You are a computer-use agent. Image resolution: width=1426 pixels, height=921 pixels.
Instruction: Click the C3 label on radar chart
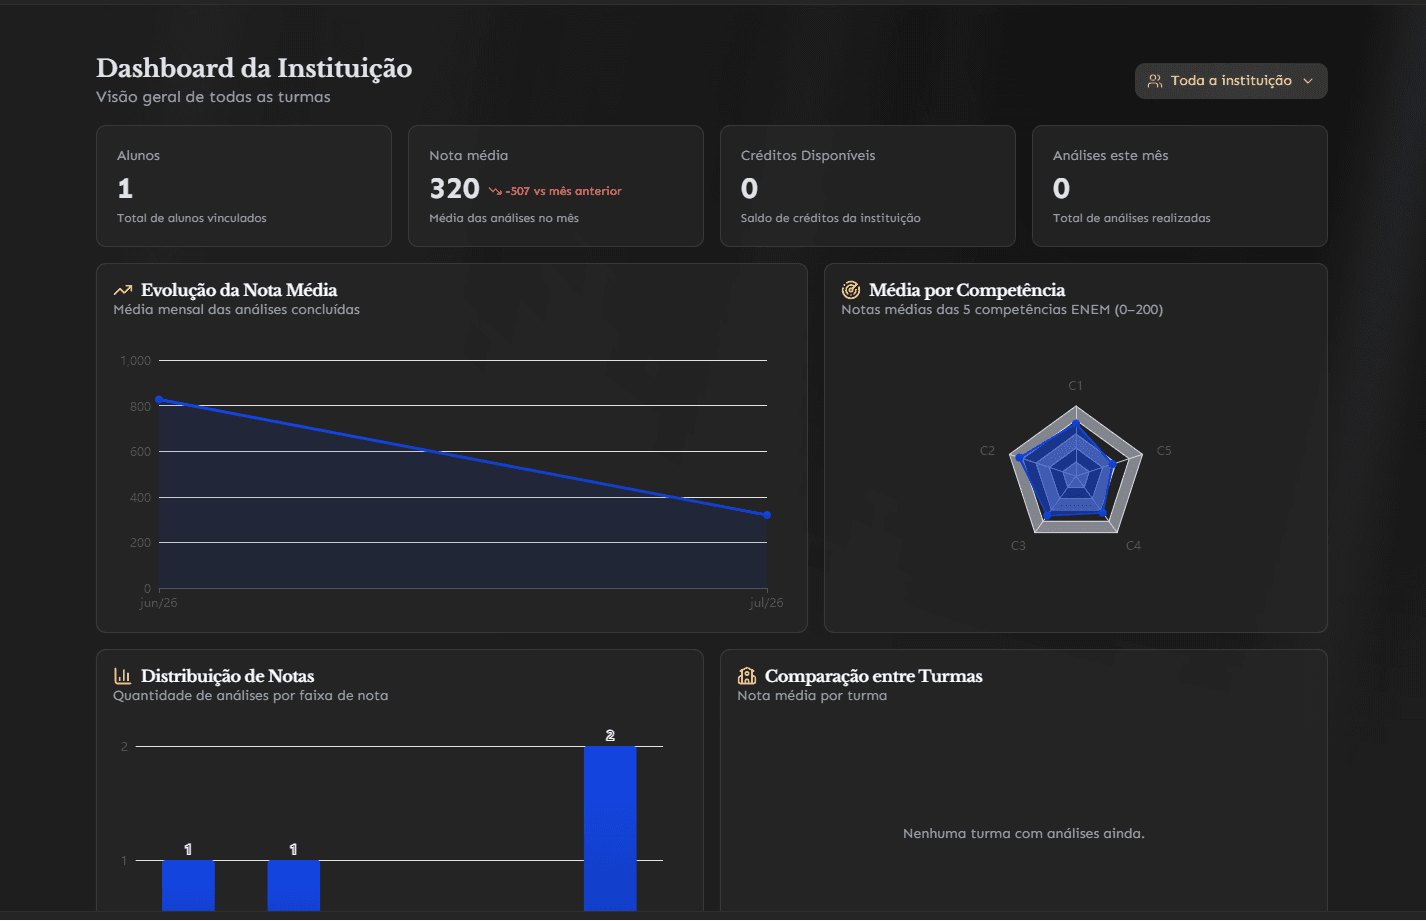[1018, 546]
